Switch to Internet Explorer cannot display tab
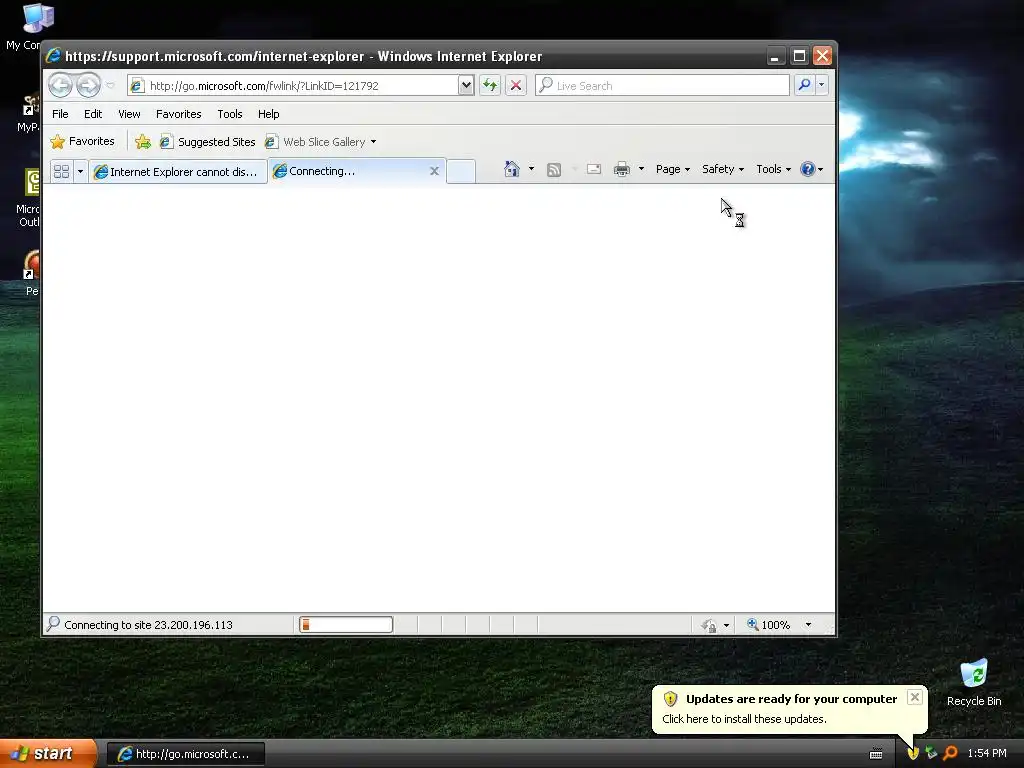Image resolution: width=1024 pixels, height=768 pixels. 178,171
